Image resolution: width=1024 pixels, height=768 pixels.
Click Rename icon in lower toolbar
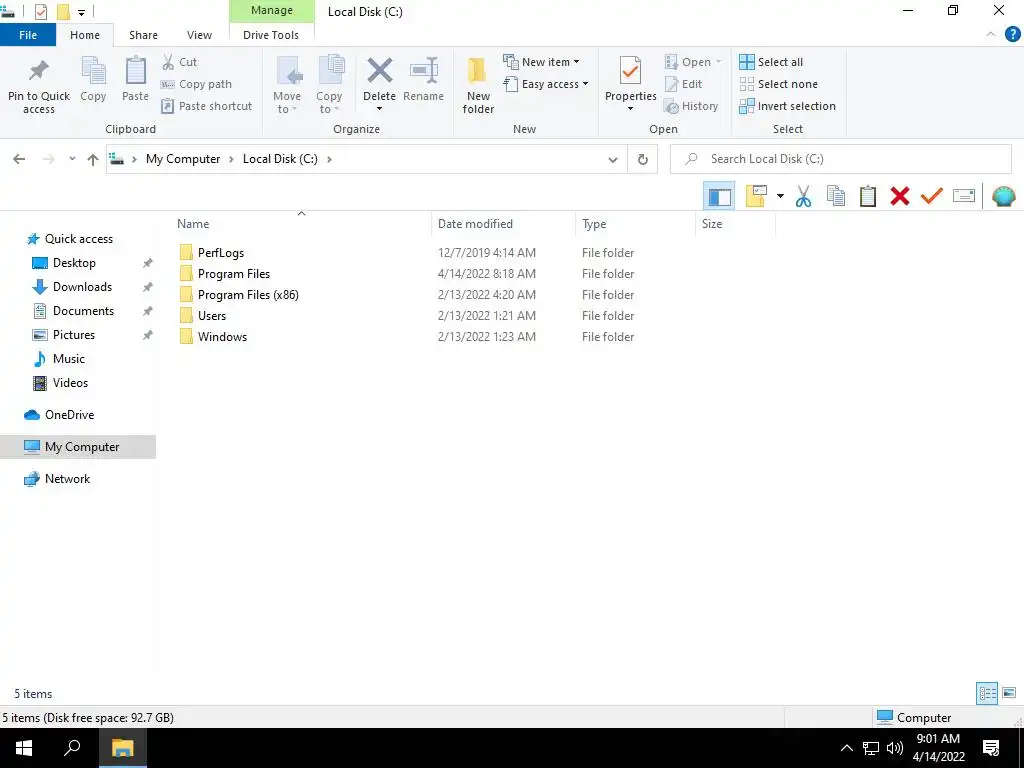click(964, 196)
